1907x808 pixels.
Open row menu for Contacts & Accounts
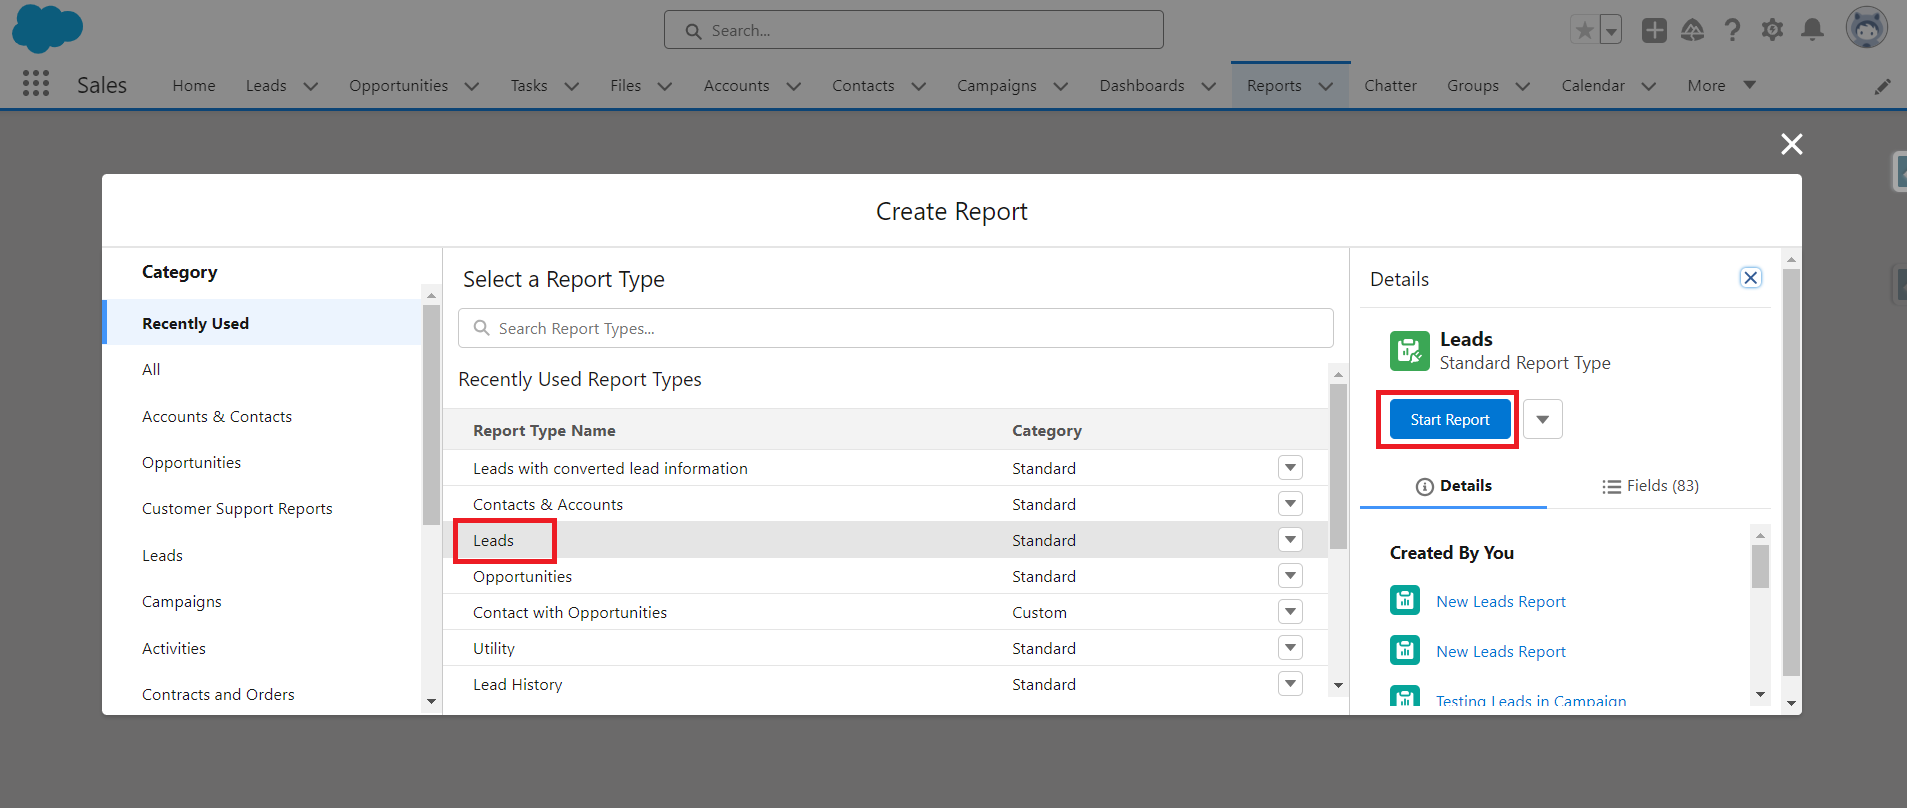[1290, 503]
